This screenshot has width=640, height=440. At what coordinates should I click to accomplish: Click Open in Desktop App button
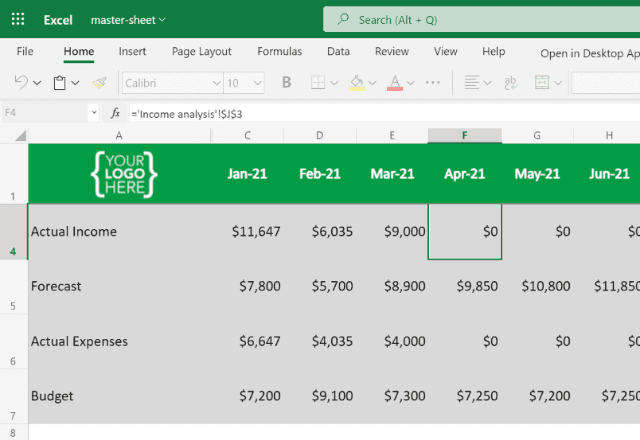tap(590, 53)
